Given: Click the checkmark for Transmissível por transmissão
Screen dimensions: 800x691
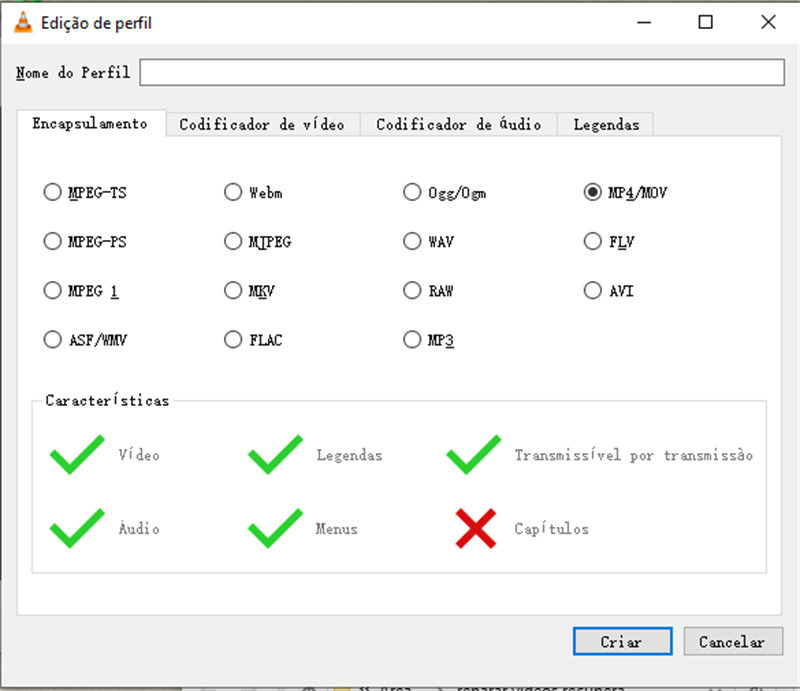Looking at the screenshot, I should (x=472, y=455).
